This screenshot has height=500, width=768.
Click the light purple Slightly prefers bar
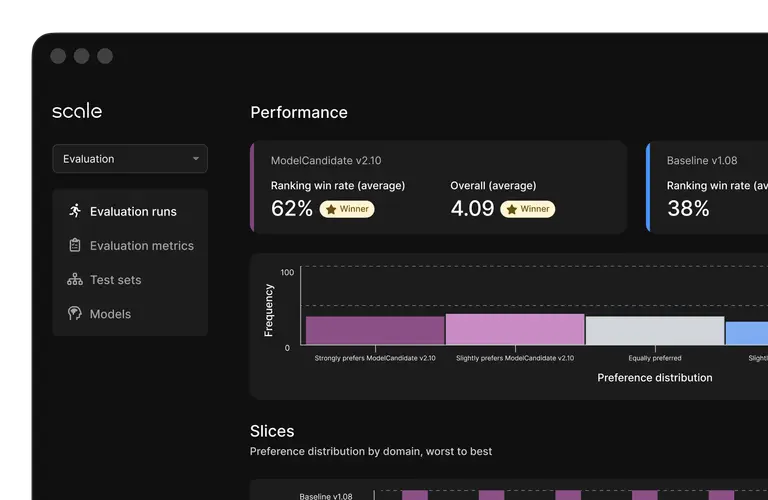coord(515,329)
